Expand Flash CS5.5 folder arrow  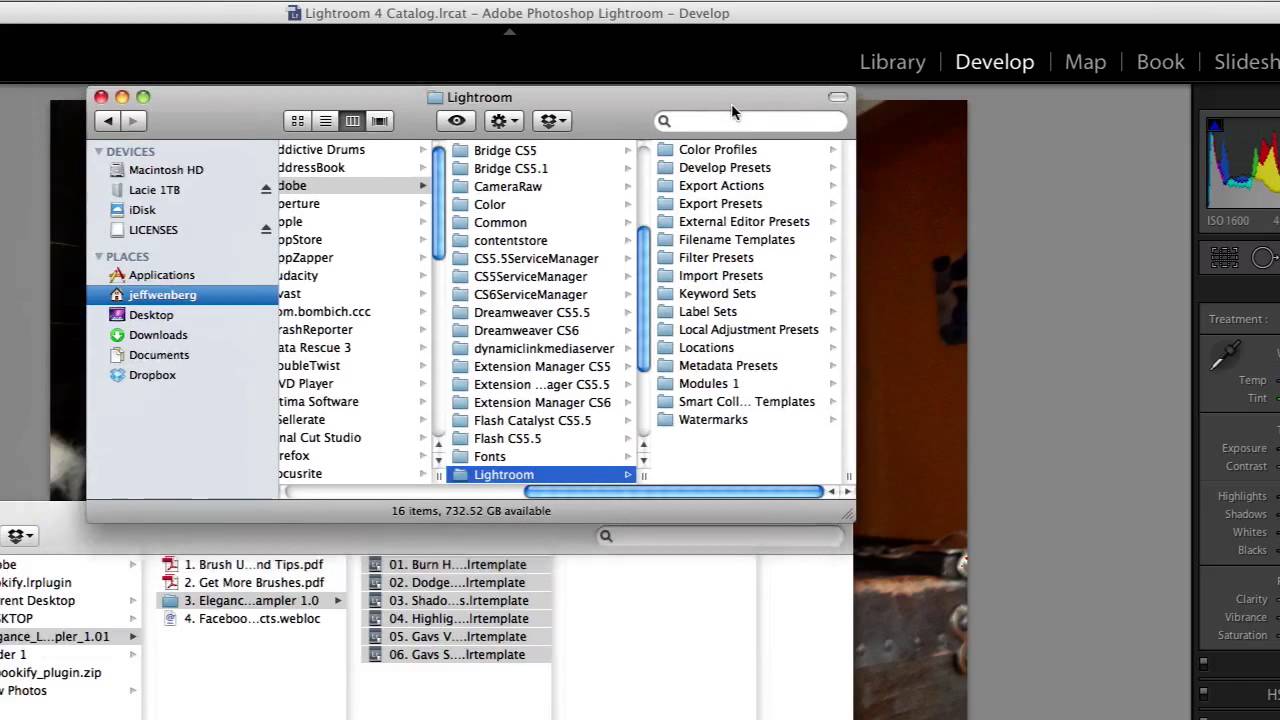(x=628, y=439)
